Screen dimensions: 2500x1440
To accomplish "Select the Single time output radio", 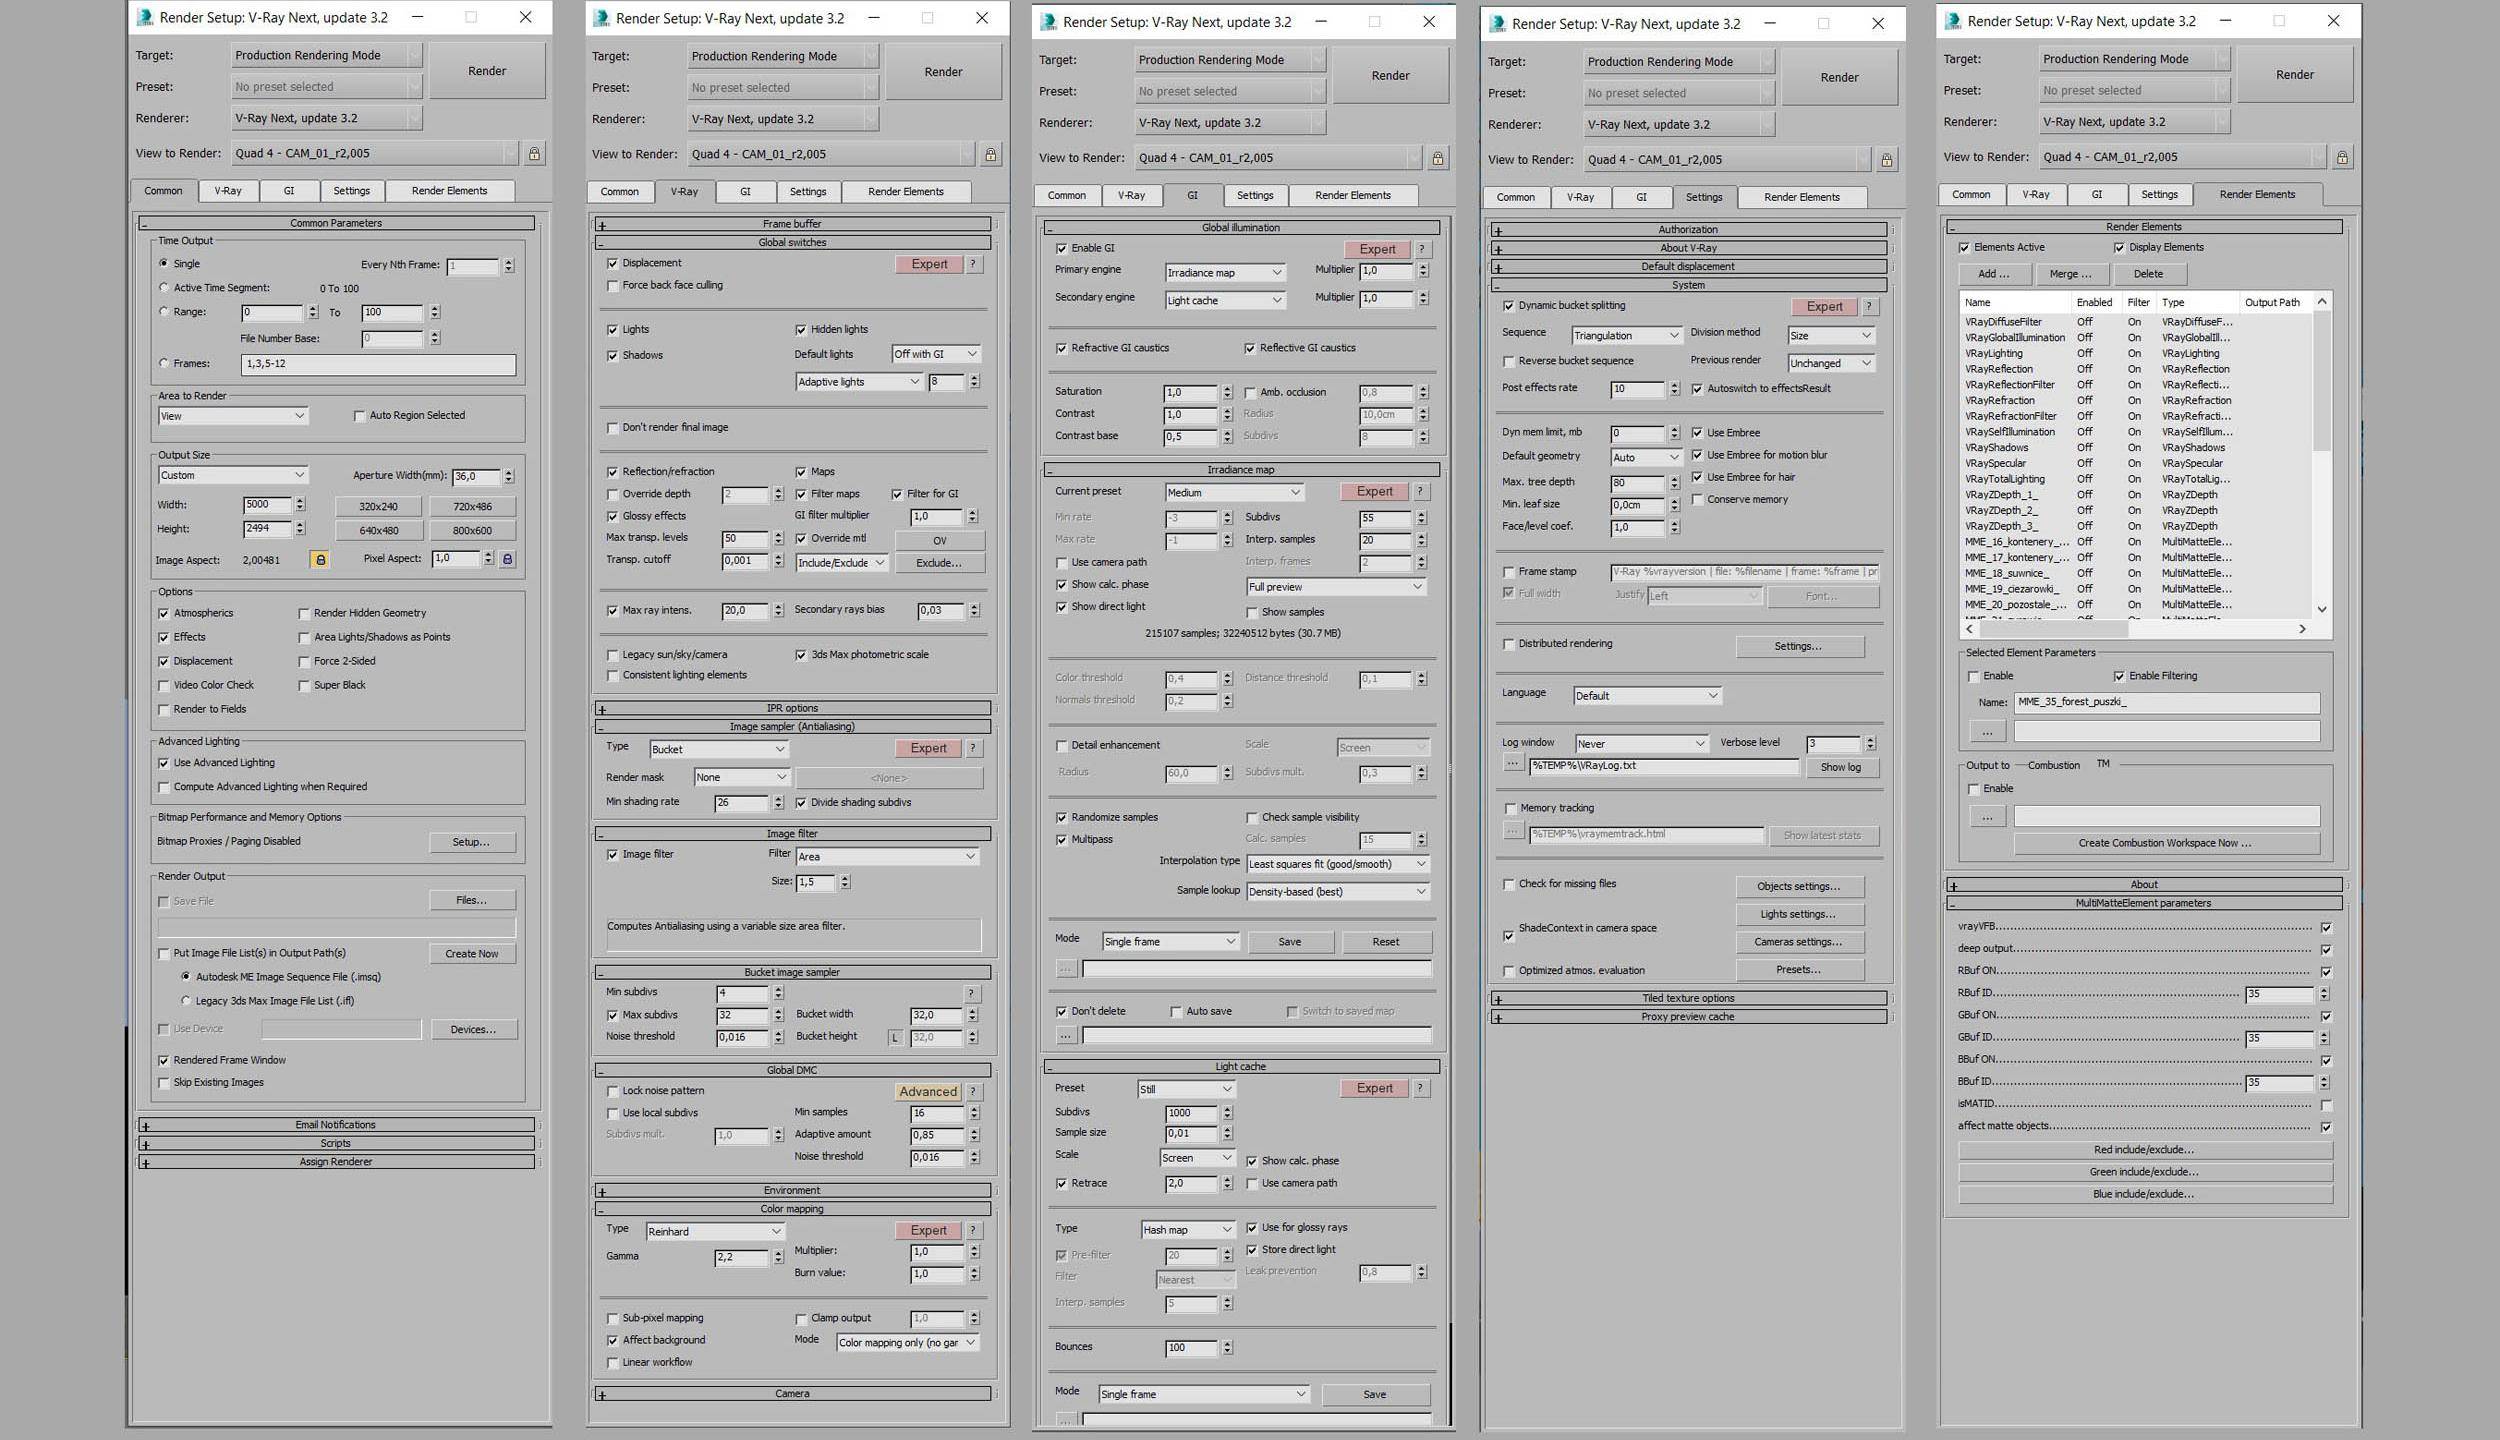I will (x=164, y=264).
